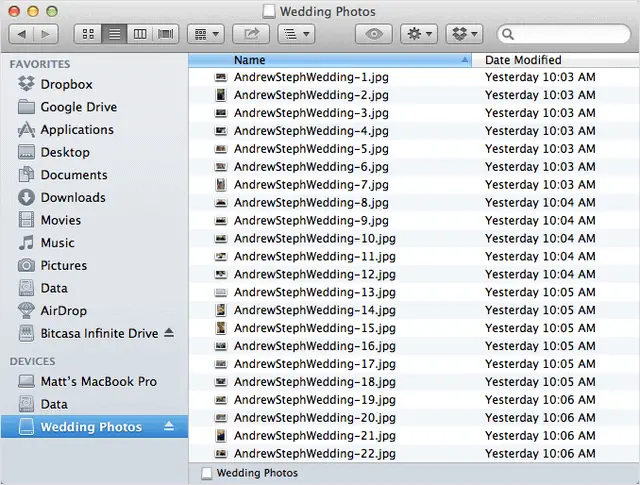Image resolution: width=640 pixels, height=485 pixels.
Task: Select AndrewStephWedding-5.jpg
Action: [x=414, y=149]
